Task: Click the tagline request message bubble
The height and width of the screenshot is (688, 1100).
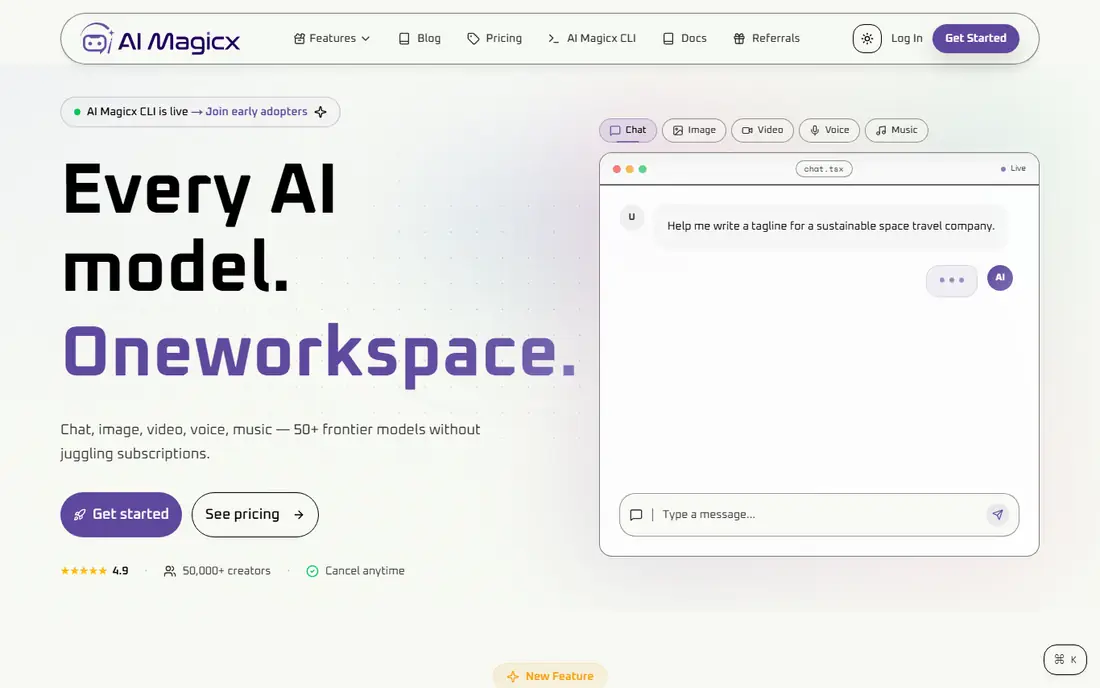Action: [831, 226]
